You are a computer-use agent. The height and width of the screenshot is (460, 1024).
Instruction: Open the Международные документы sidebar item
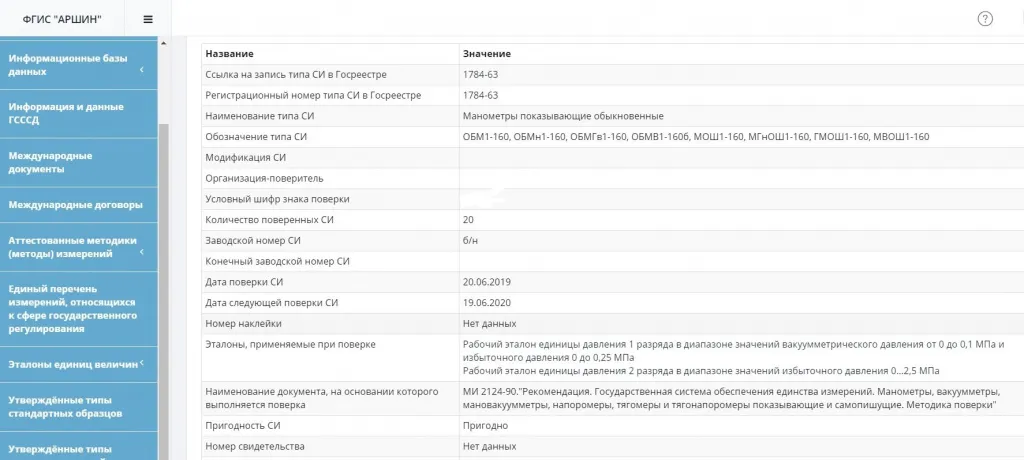tap(50, 162)
